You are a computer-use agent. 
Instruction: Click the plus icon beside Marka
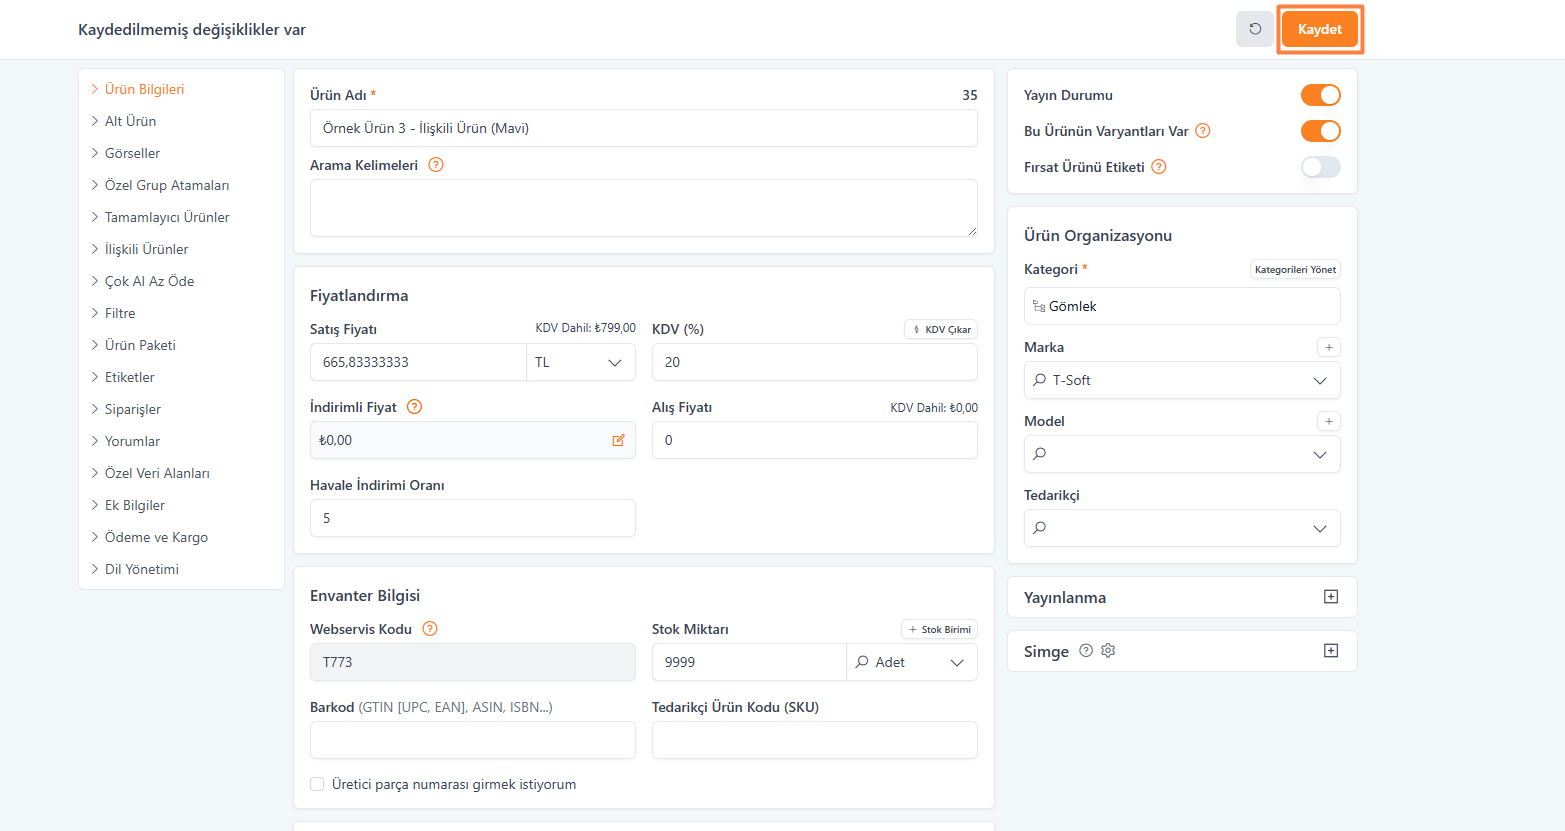(x=1328, y=347)
